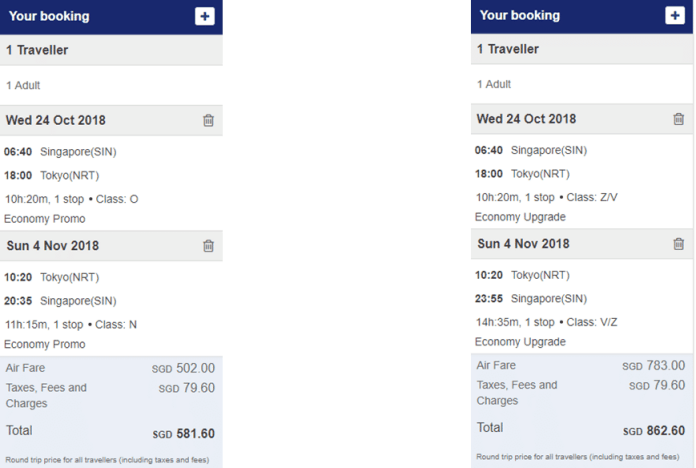Delete Wed 24 Oct flight in Economy Upgrade booking
This screenshot has height=468, width=696.
(678, 119)
